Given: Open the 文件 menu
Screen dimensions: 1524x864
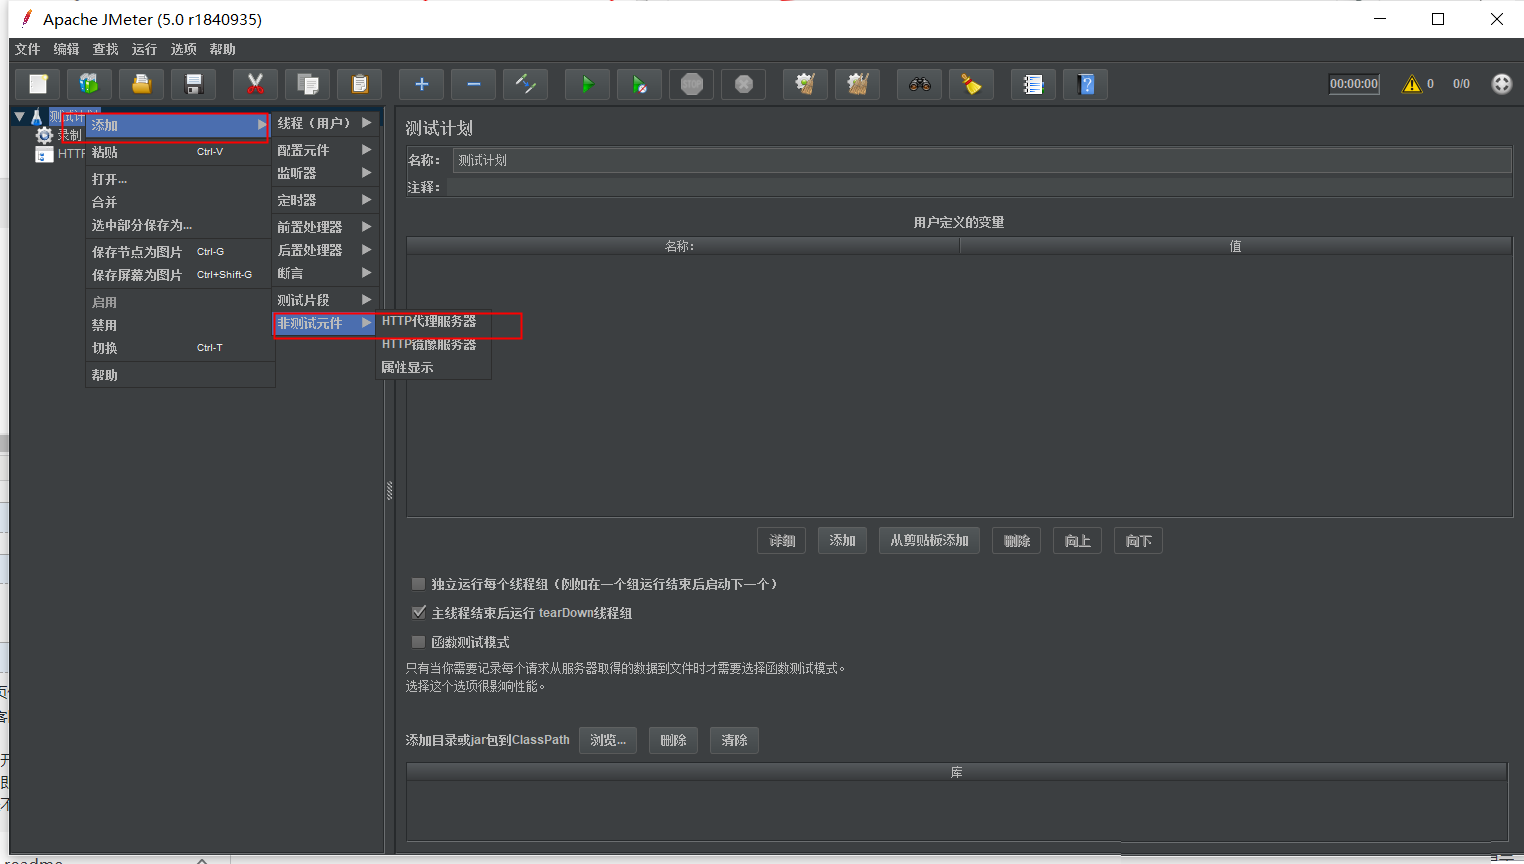Looking at the screenshot, I should pos(28,49).
